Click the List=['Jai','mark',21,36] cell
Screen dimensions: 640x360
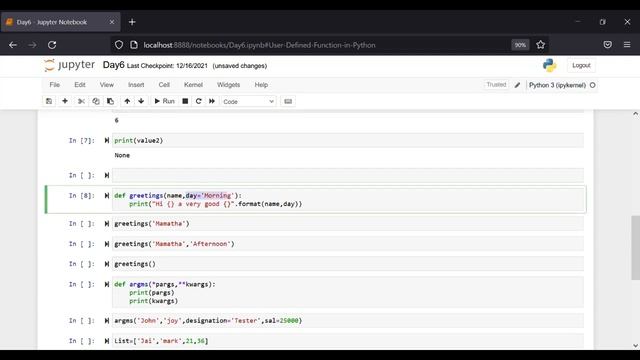[x=348, y=341]
